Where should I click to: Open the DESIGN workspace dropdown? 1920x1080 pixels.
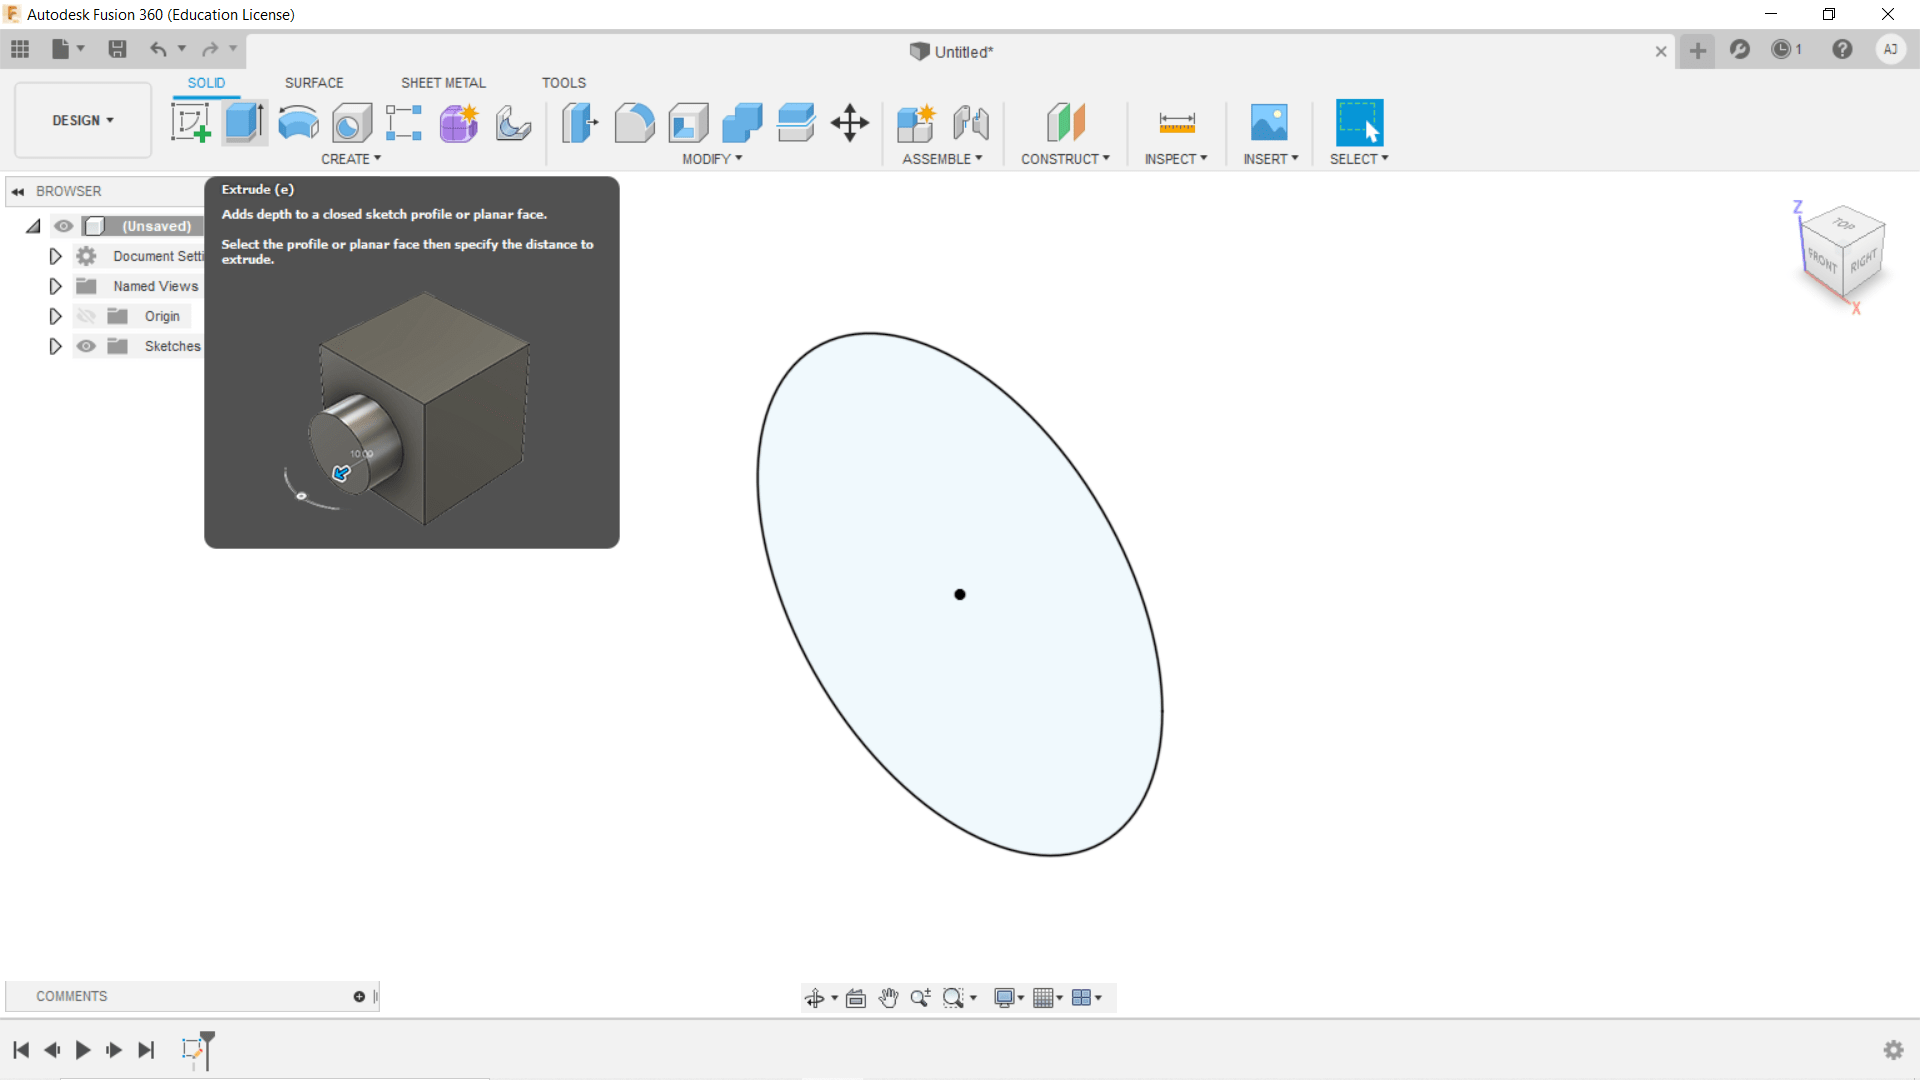[x=83, y=120]
